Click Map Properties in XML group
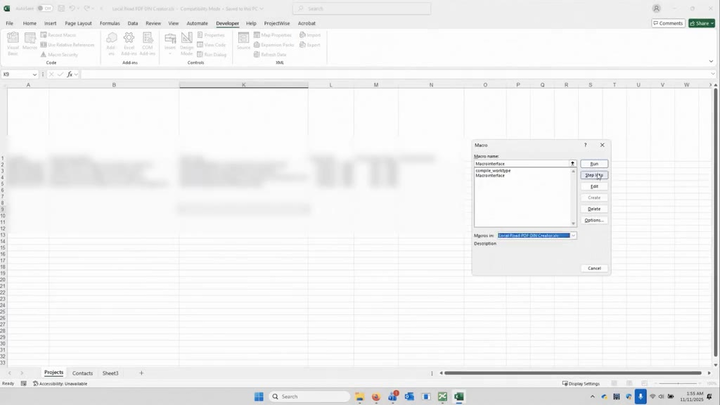This screenshot has height=405, width=720. coord(273,35)
